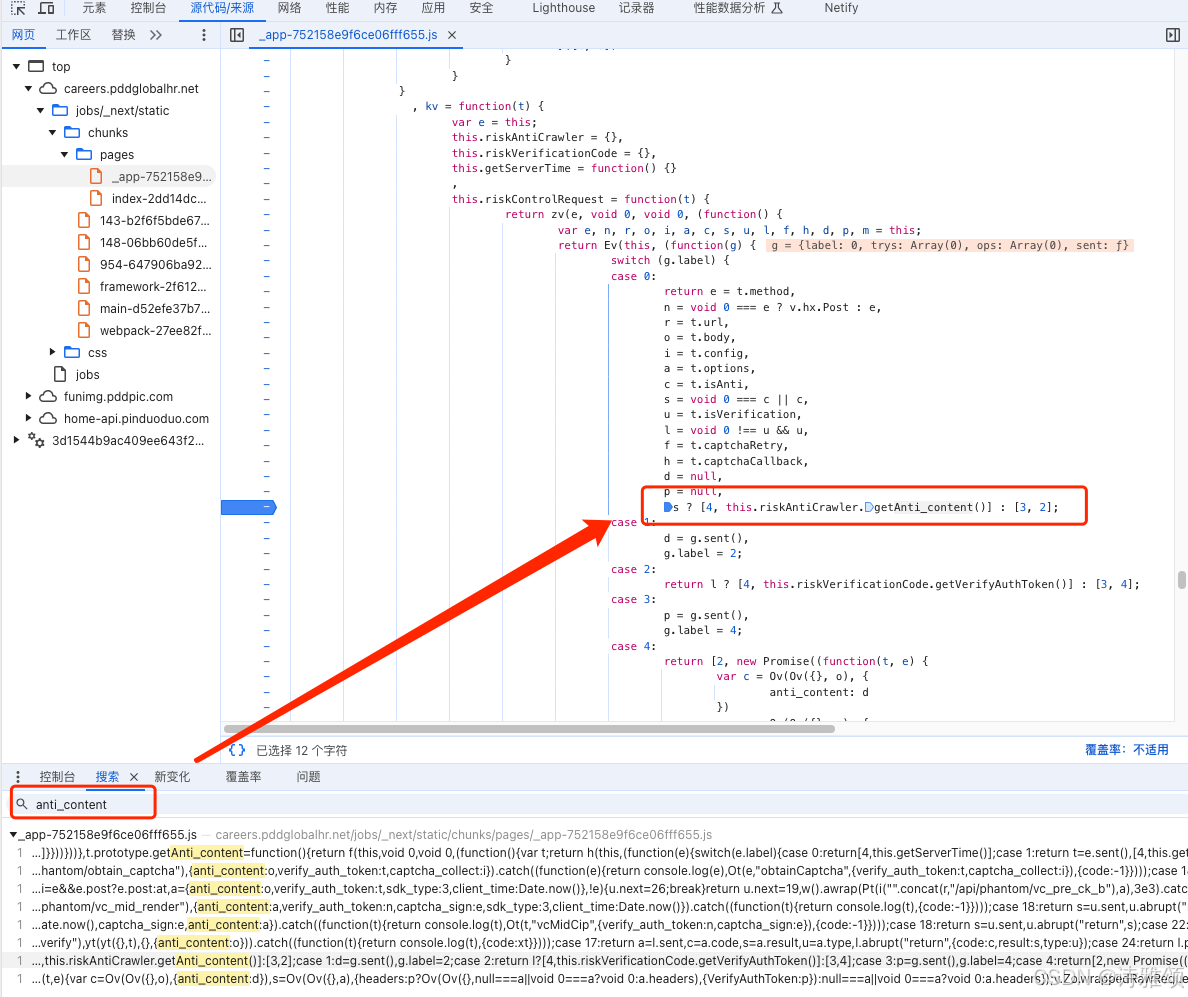The image size is (1188, 997).
Task: Open the drawer 控制台 tab
Action: (x=57, y=777)
